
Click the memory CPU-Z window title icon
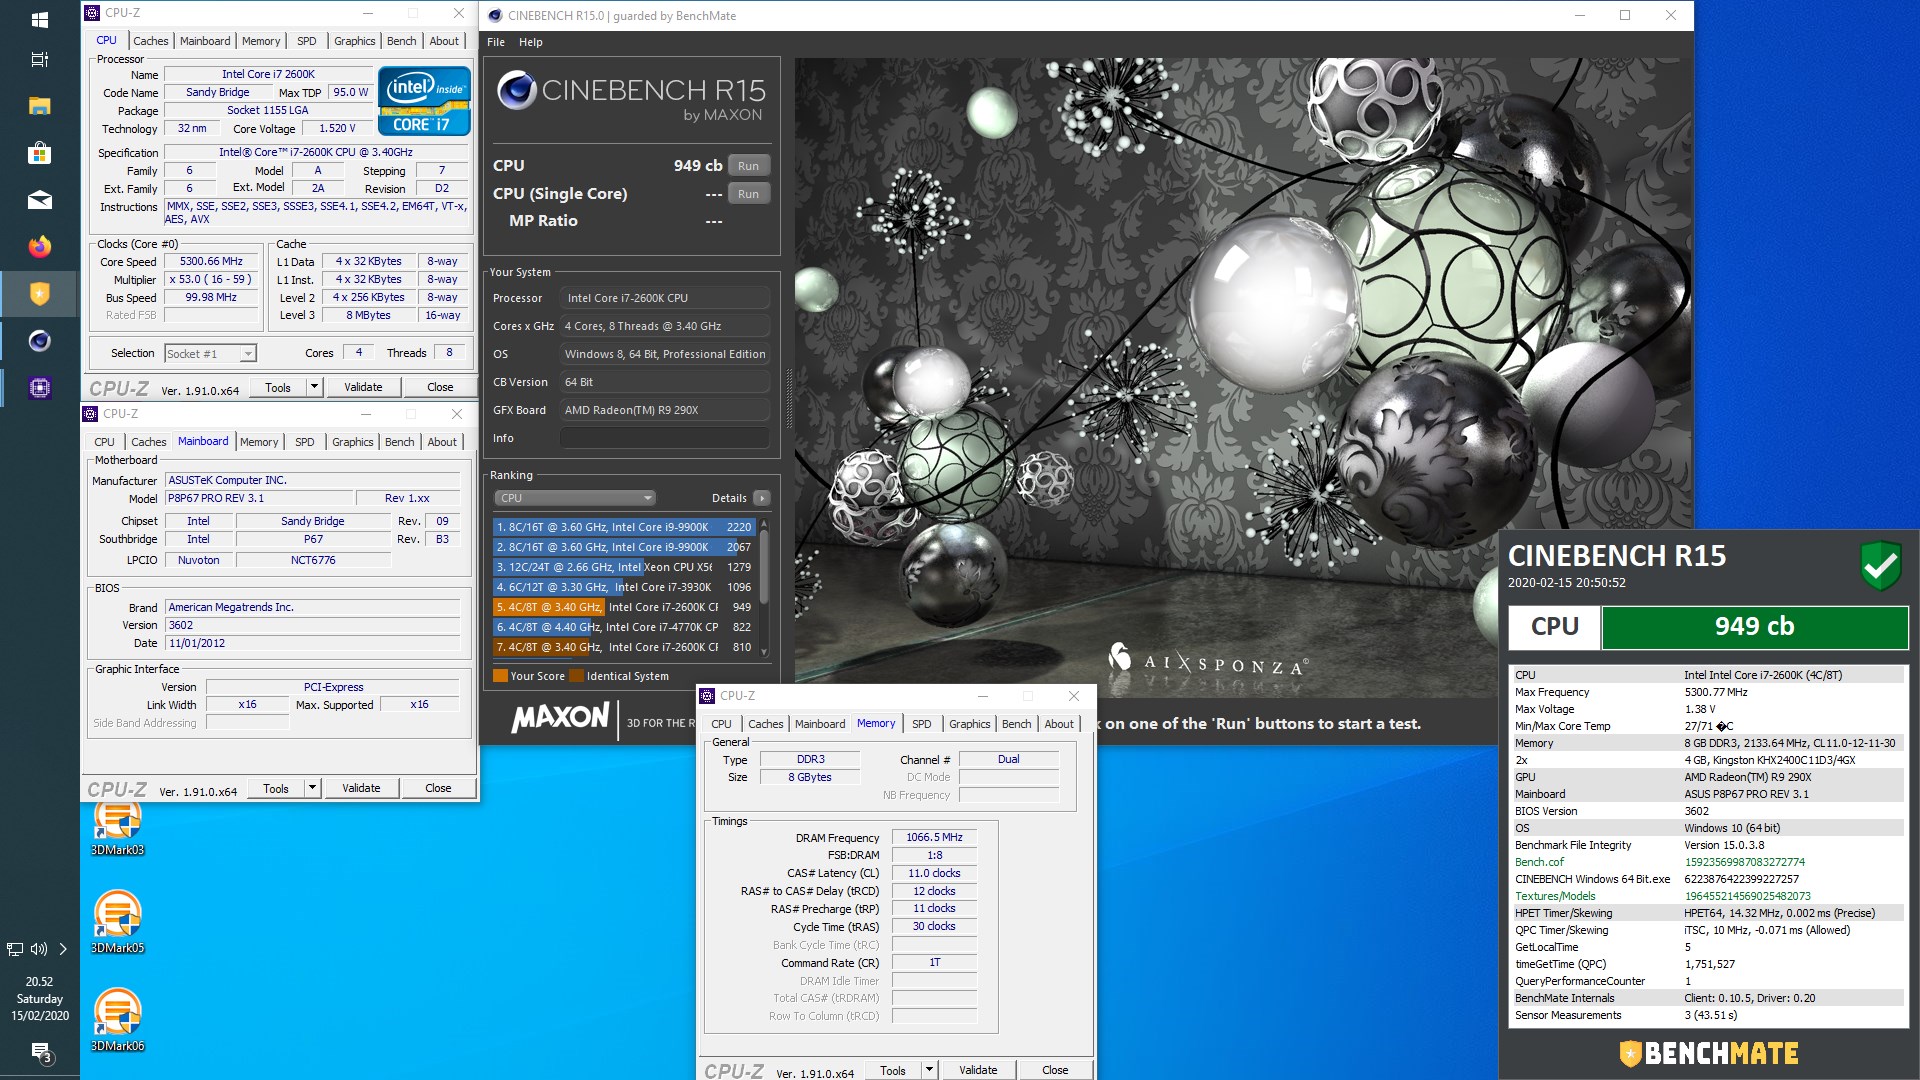[707, 696]
